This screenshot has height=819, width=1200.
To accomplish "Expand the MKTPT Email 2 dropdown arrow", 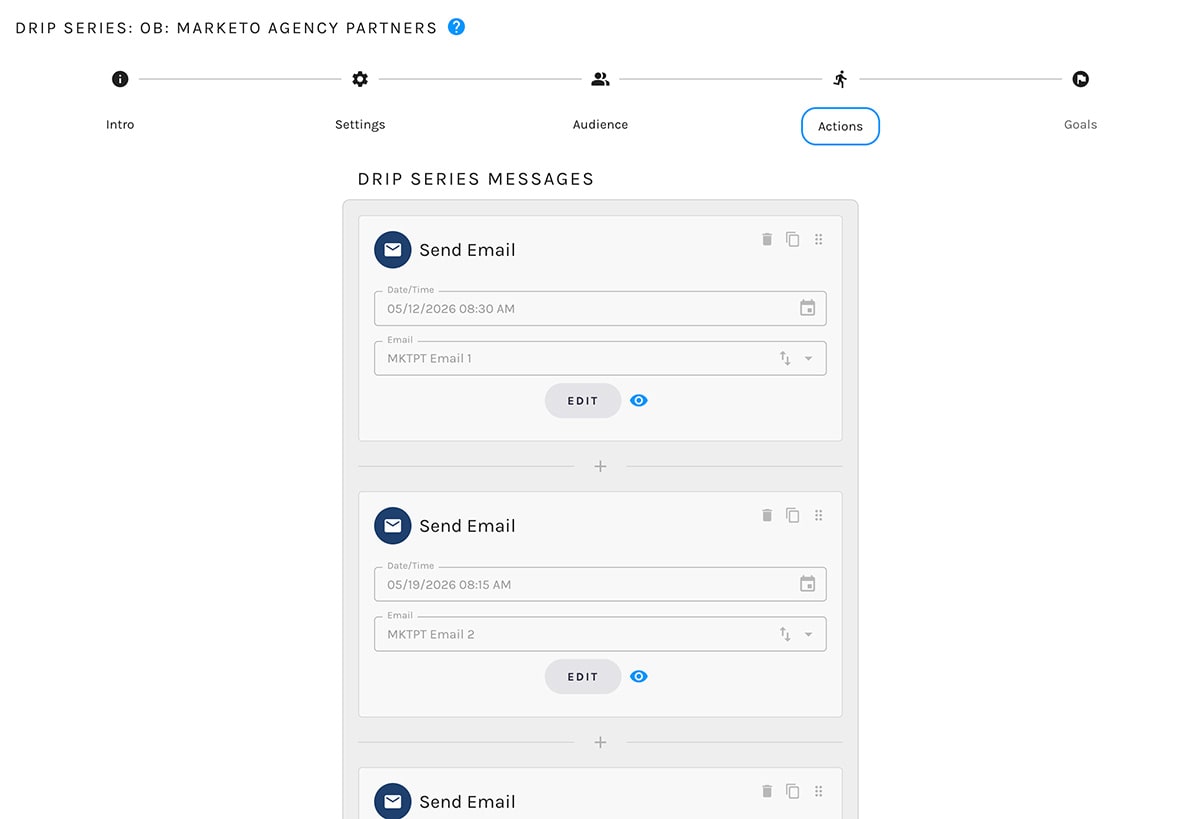I will coord(808,635).
